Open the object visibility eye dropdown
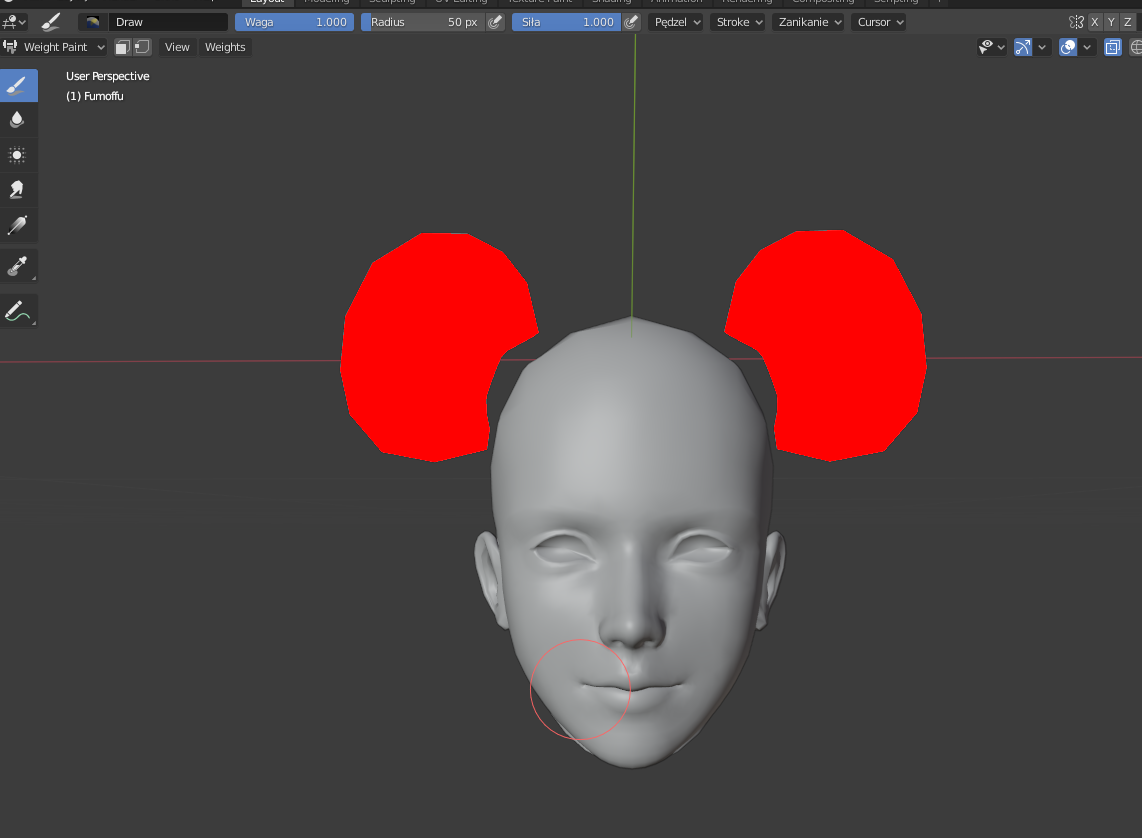The image size is (1142, 838). 991,47
